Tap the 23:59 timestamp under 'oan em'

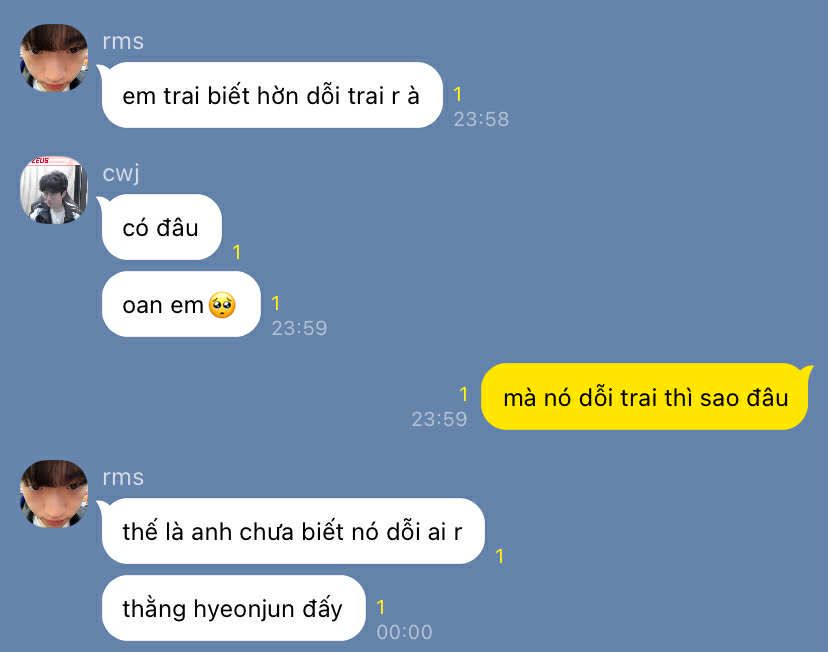[299, 328]
